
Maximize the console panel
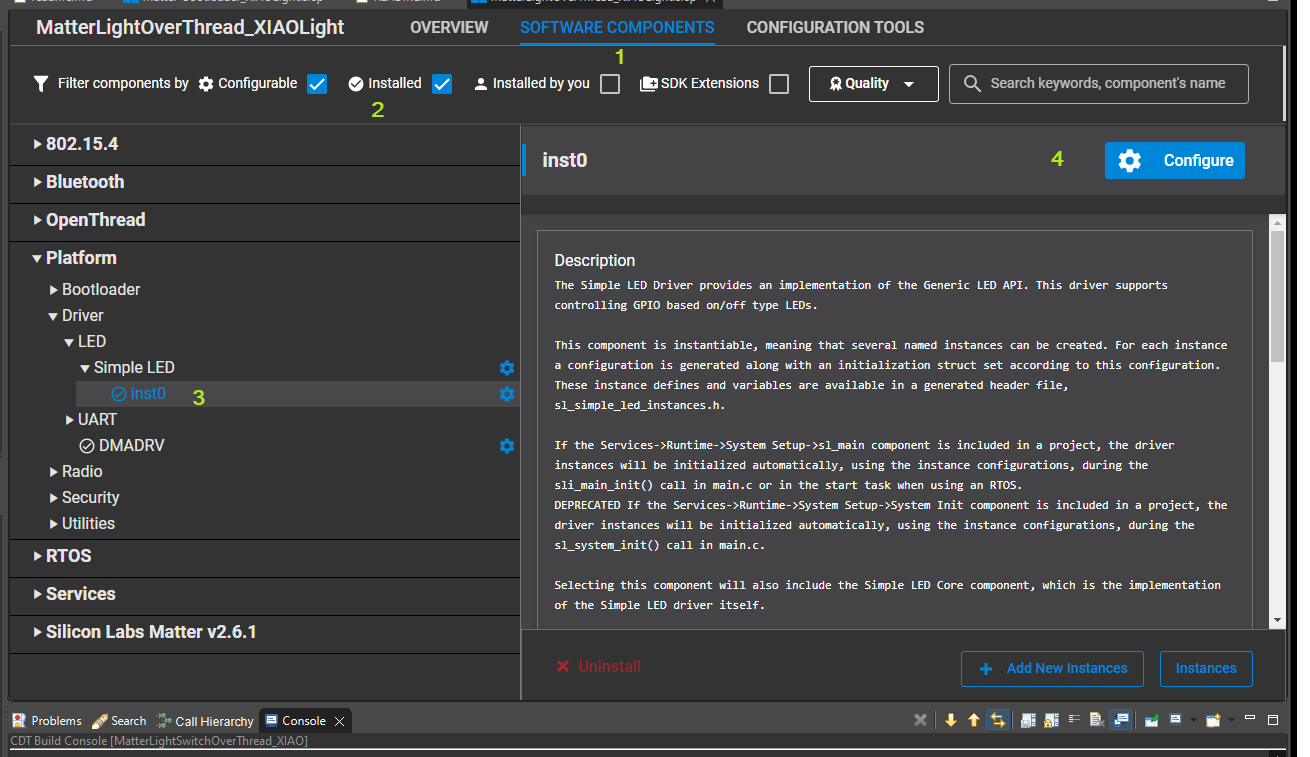(x=1273, y=720)
